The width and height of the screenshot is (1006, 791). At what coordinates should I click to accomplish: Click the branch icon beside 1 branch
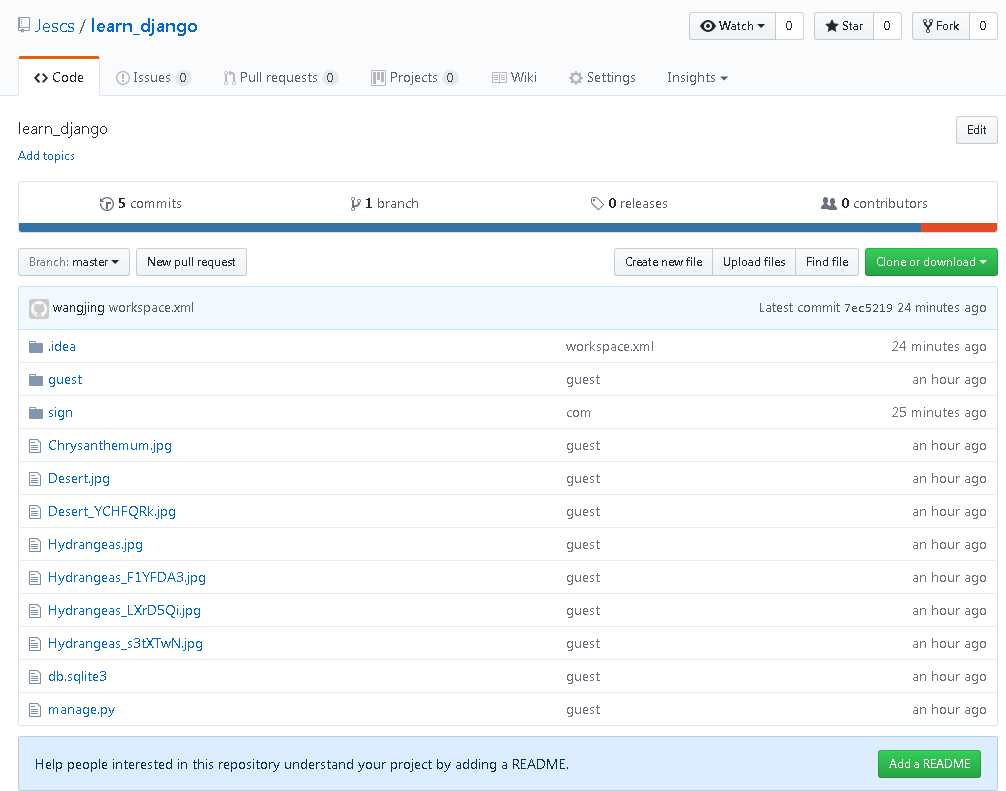(x=355, y=204)
